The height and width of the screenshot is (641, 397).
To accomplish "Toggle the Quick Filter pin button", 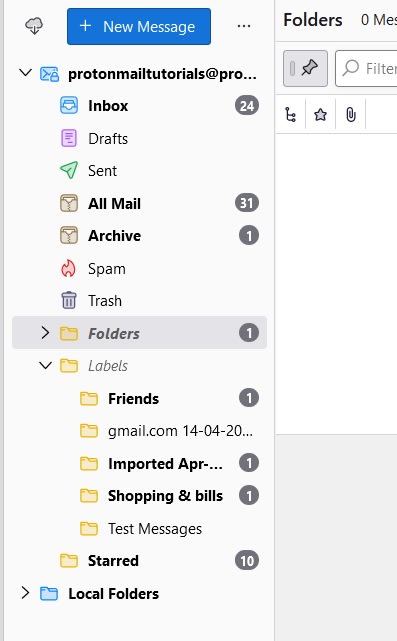I will point(305,68).
